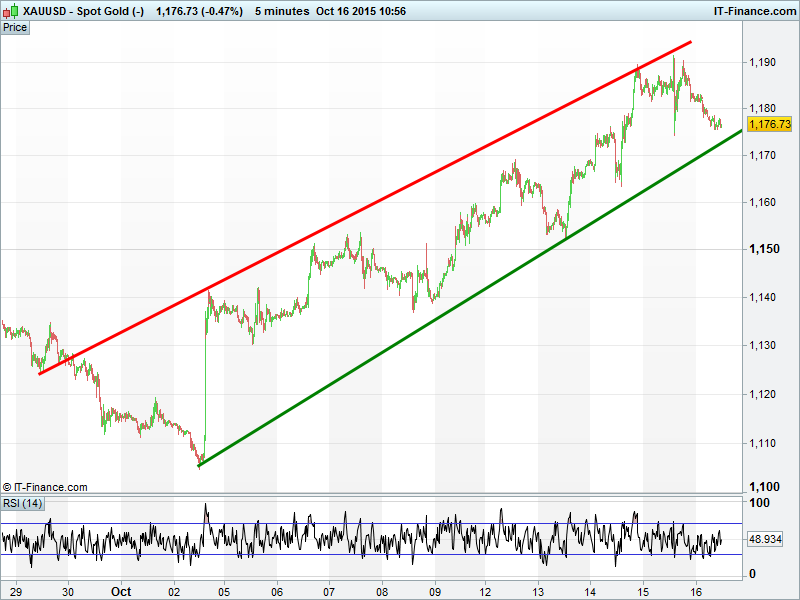Click the RSI scale 100 label
This screenshot has width=800, height=600.
pyautogui.click(x=759, y=503)
